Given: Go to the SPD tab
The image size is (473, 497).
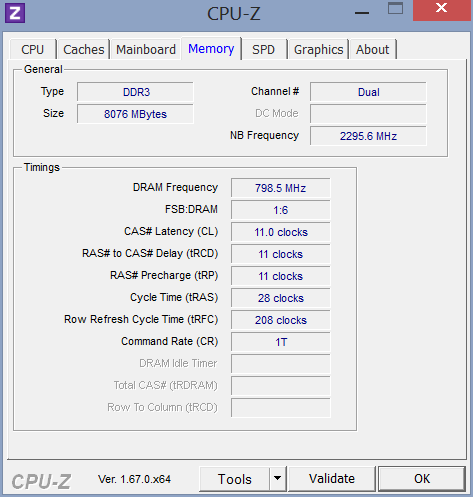Looking at the screenshot, I should (x=263, y=50).
